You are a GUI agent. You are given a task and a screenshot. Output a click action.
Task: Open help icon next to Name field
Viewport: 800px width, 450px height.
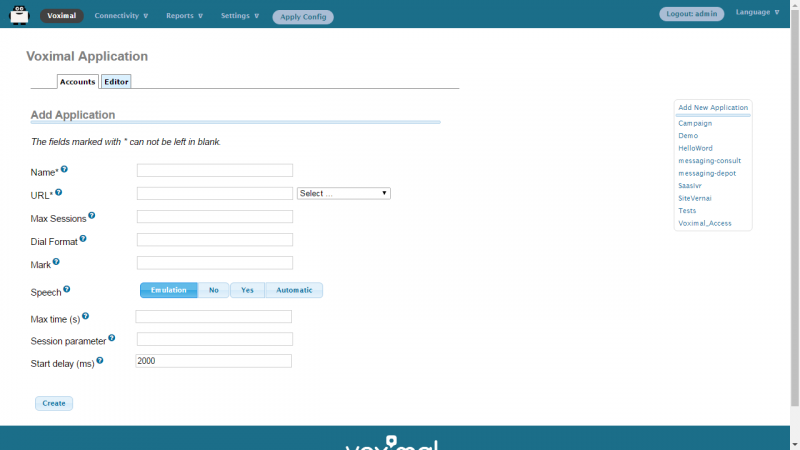pyautogui.click(x=64, y=169)
